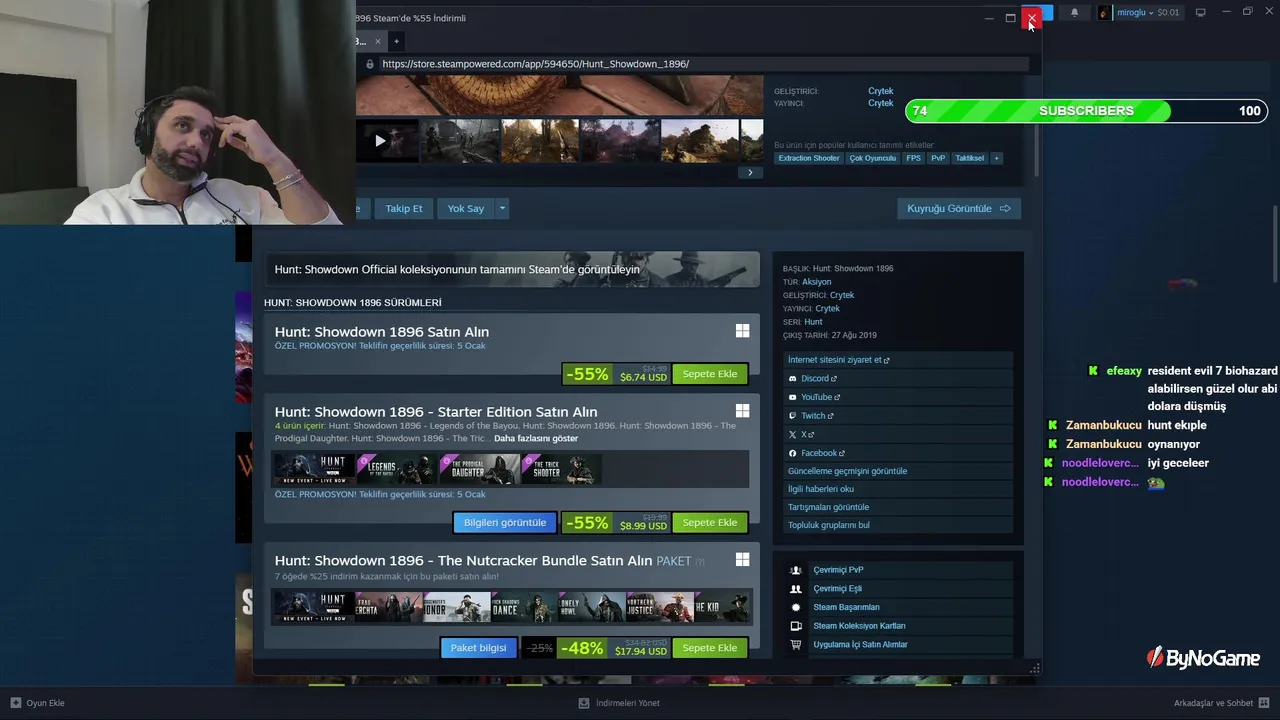1280x720 pixels.
Task: Open Güncelleme geçmişini görüntüle link
Action: click(847, 471)
